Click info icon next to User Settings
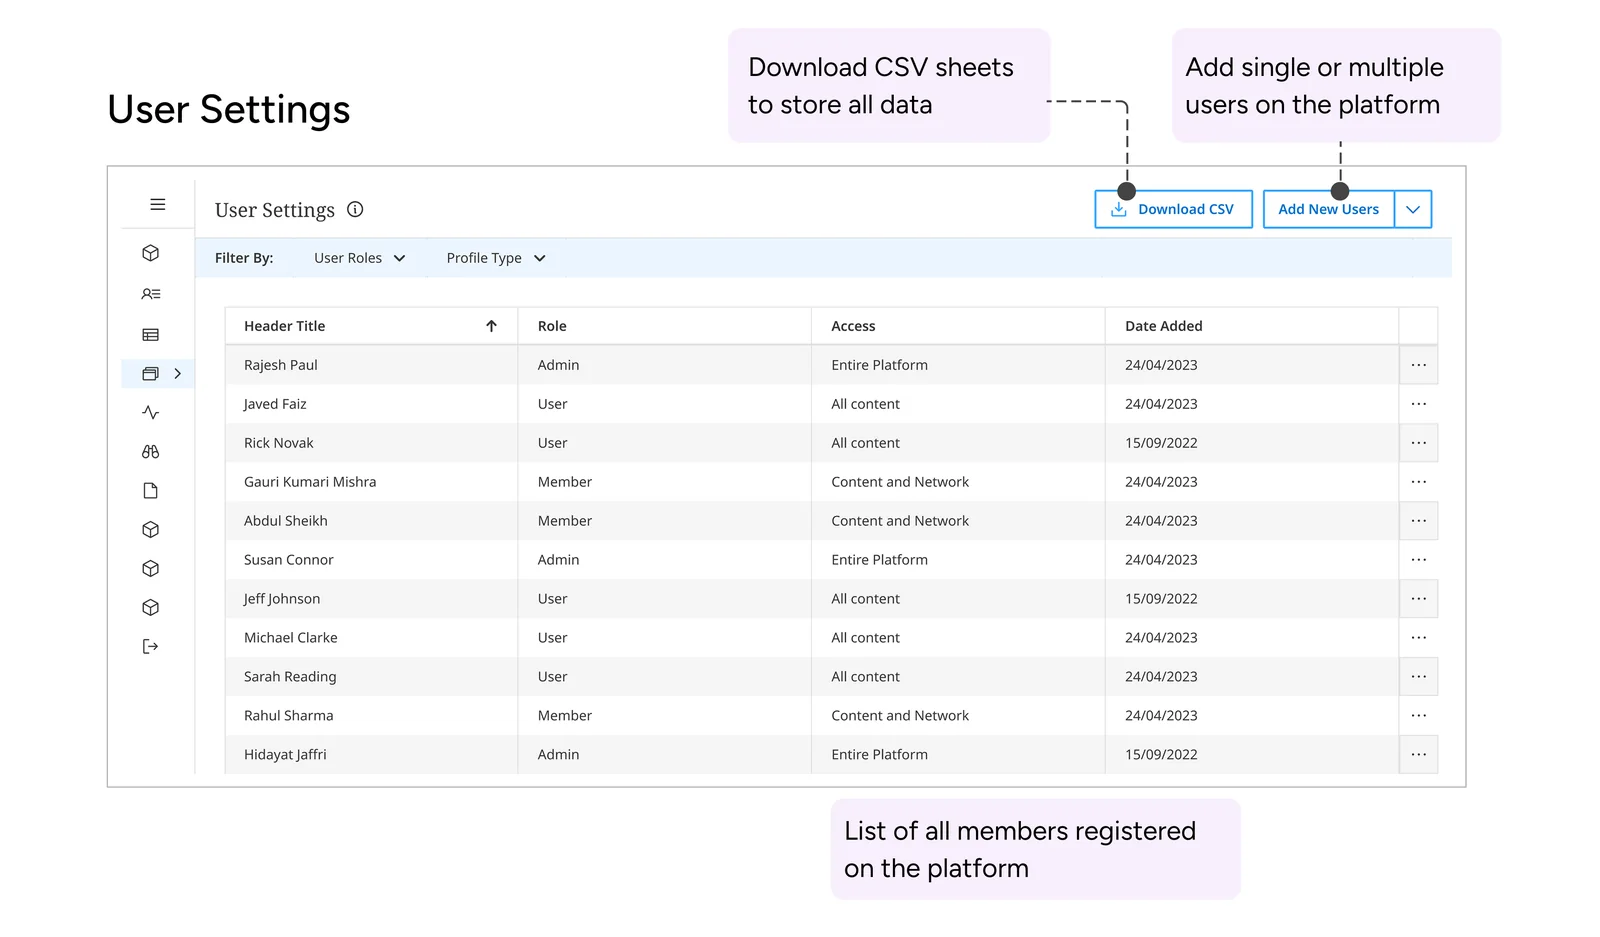The width and height of the screenshot is (1600, 937). [355, 209]
